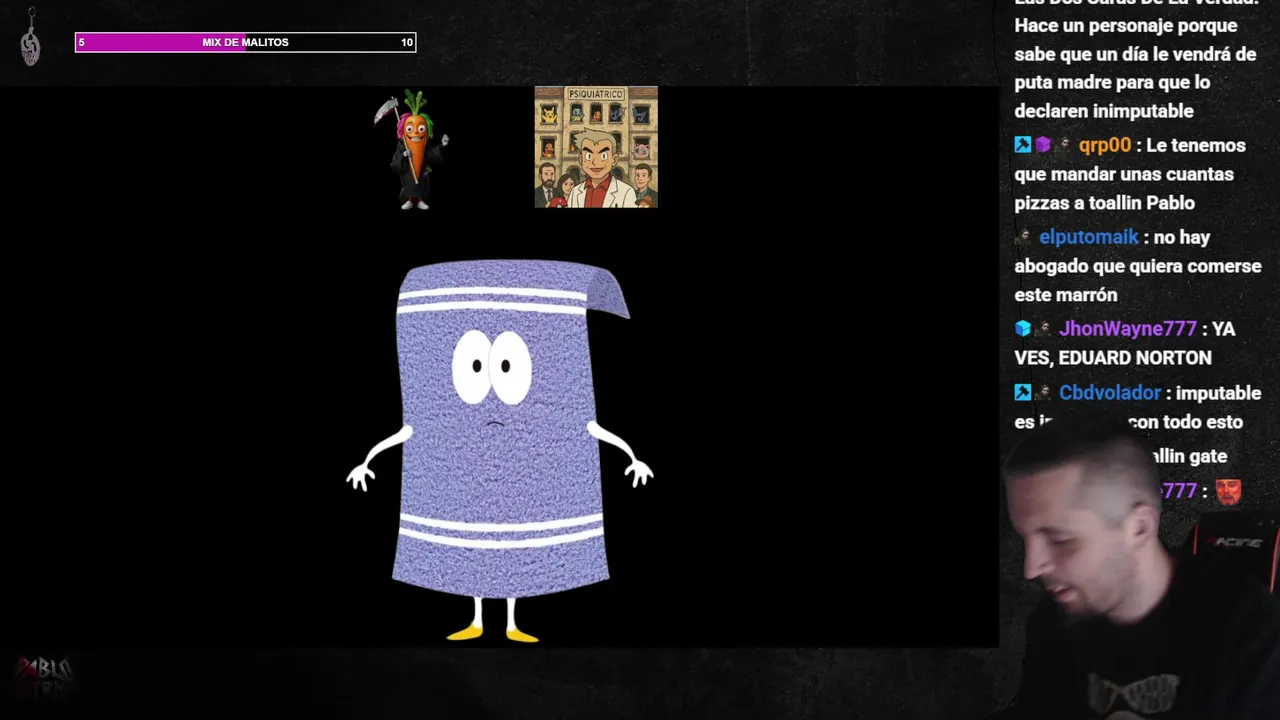Click the blue arrow badge beside Cbdvolador
Image resolution: width=1280 pixels, height=720 pixels.
[x=1023, y=393]
